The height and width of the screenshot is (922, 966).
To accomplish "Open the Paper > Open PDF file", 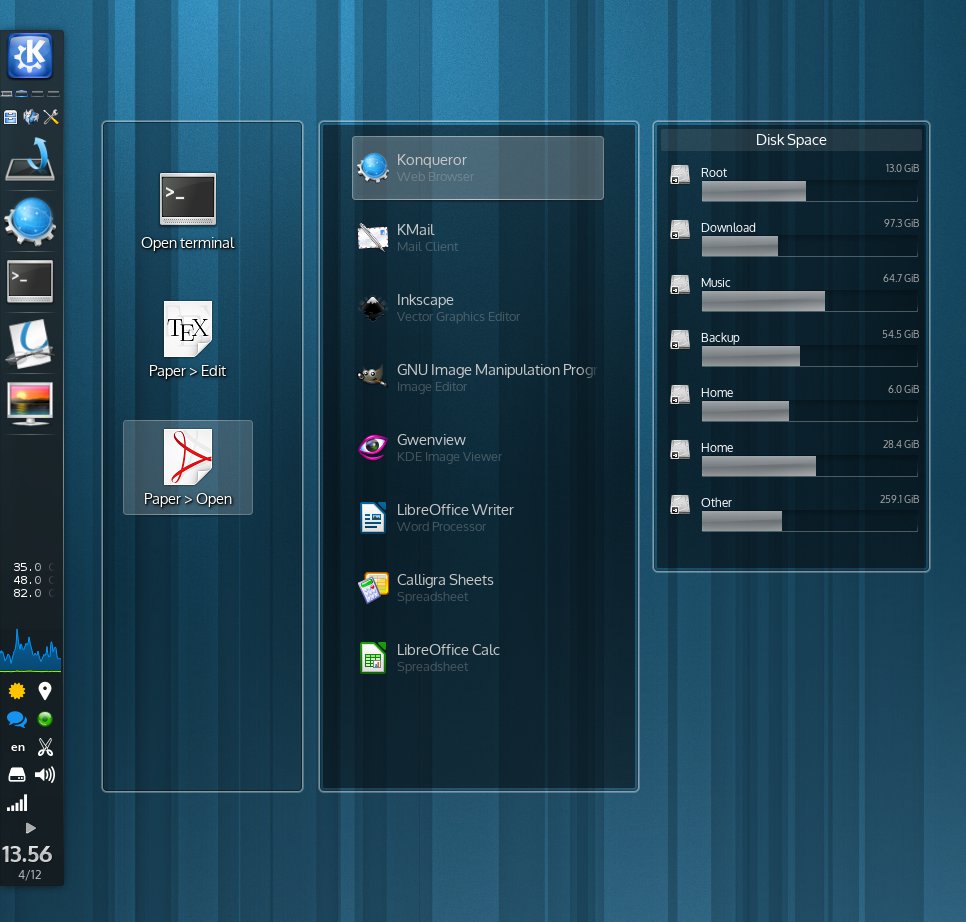I will click(188, 467).
